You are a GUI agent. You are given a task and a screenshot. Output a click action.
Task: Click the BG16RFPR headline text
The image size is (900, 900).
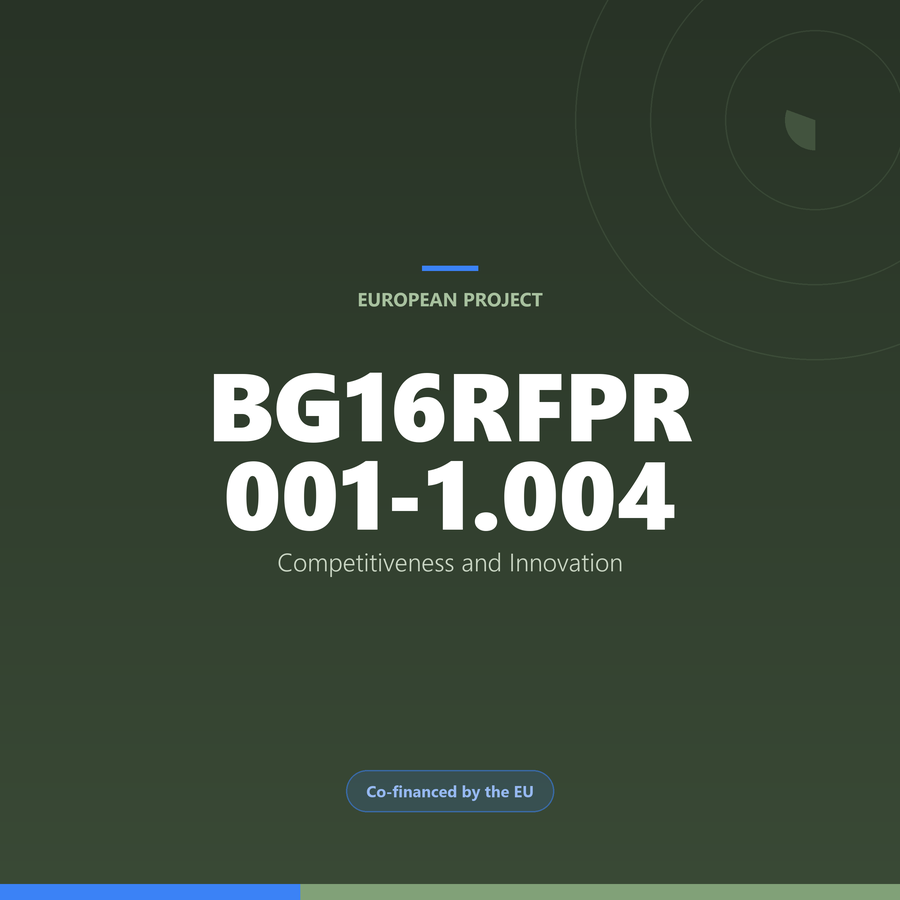pos(452,408)
